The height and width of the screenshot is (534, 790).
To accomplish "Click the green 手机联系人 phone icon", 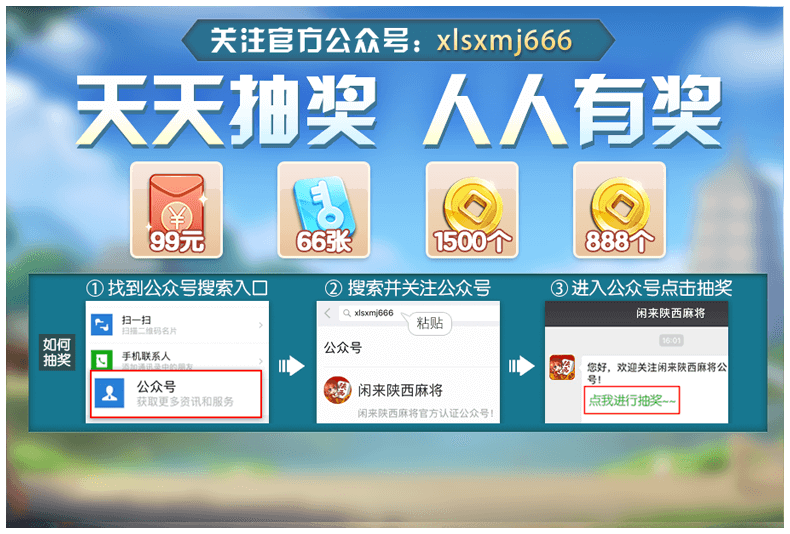I will click(x=101, y=360).
